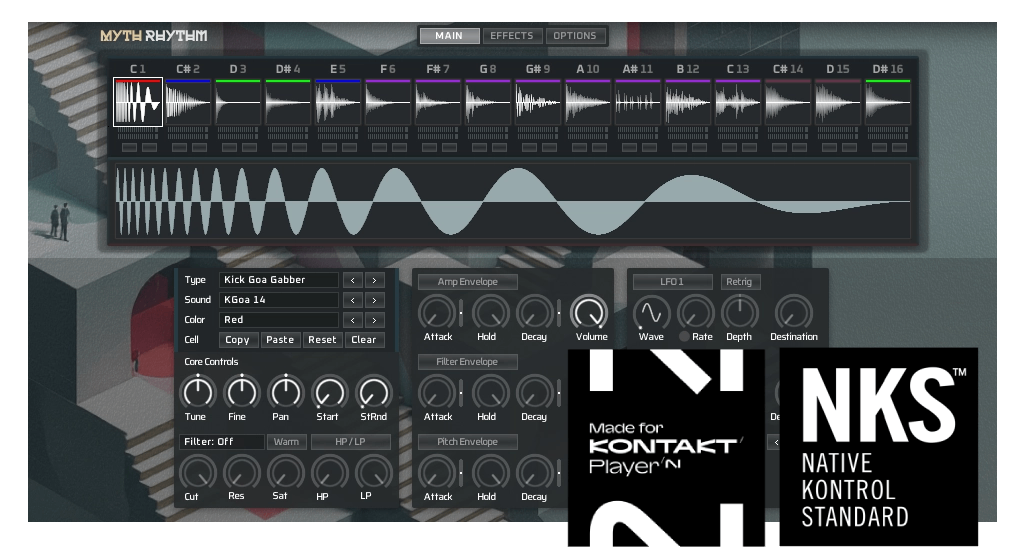
Task: Go to next Color option
Action: tap(374, 320)
